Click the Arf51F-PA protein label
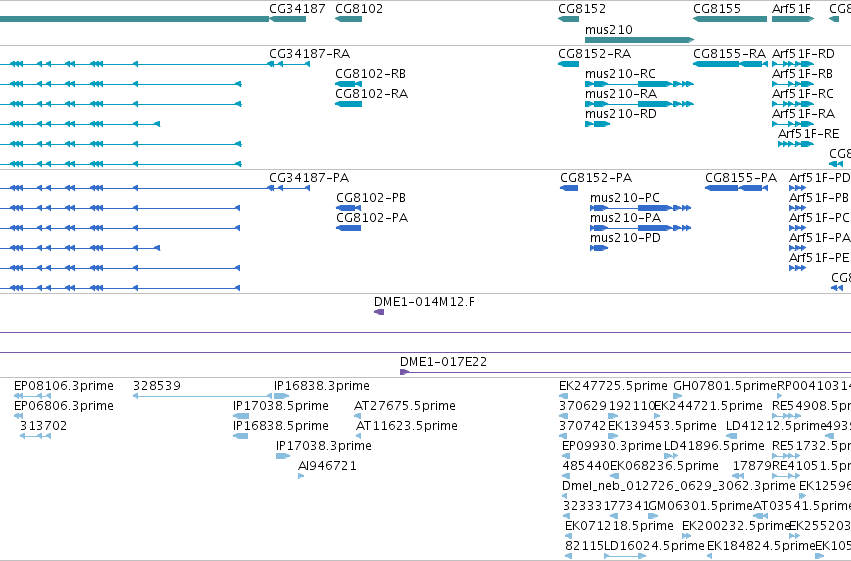Screen dimensions: 851x561 tap(819, 238)
